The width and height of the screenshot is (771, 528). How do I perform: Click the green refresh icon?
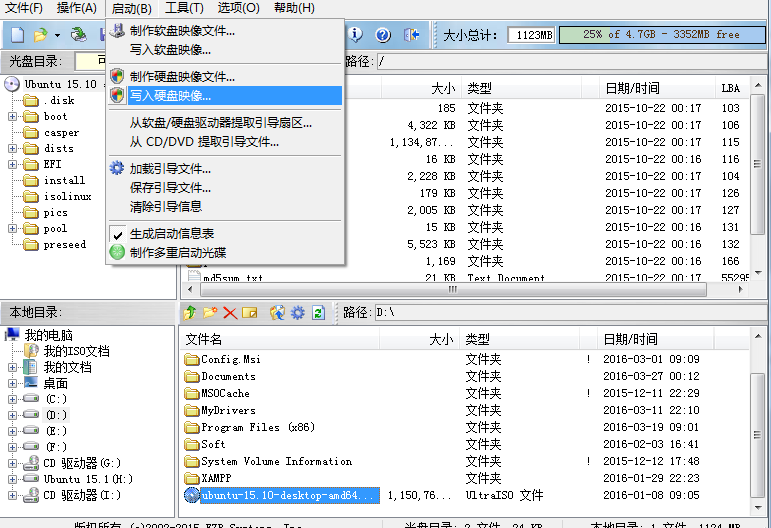click(318, 313)
